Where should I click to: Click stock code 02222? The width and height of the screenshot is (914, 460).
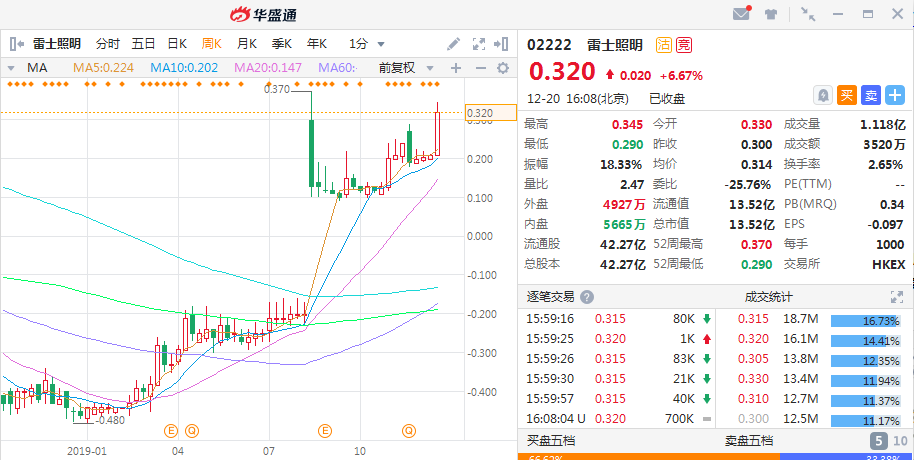549,45
